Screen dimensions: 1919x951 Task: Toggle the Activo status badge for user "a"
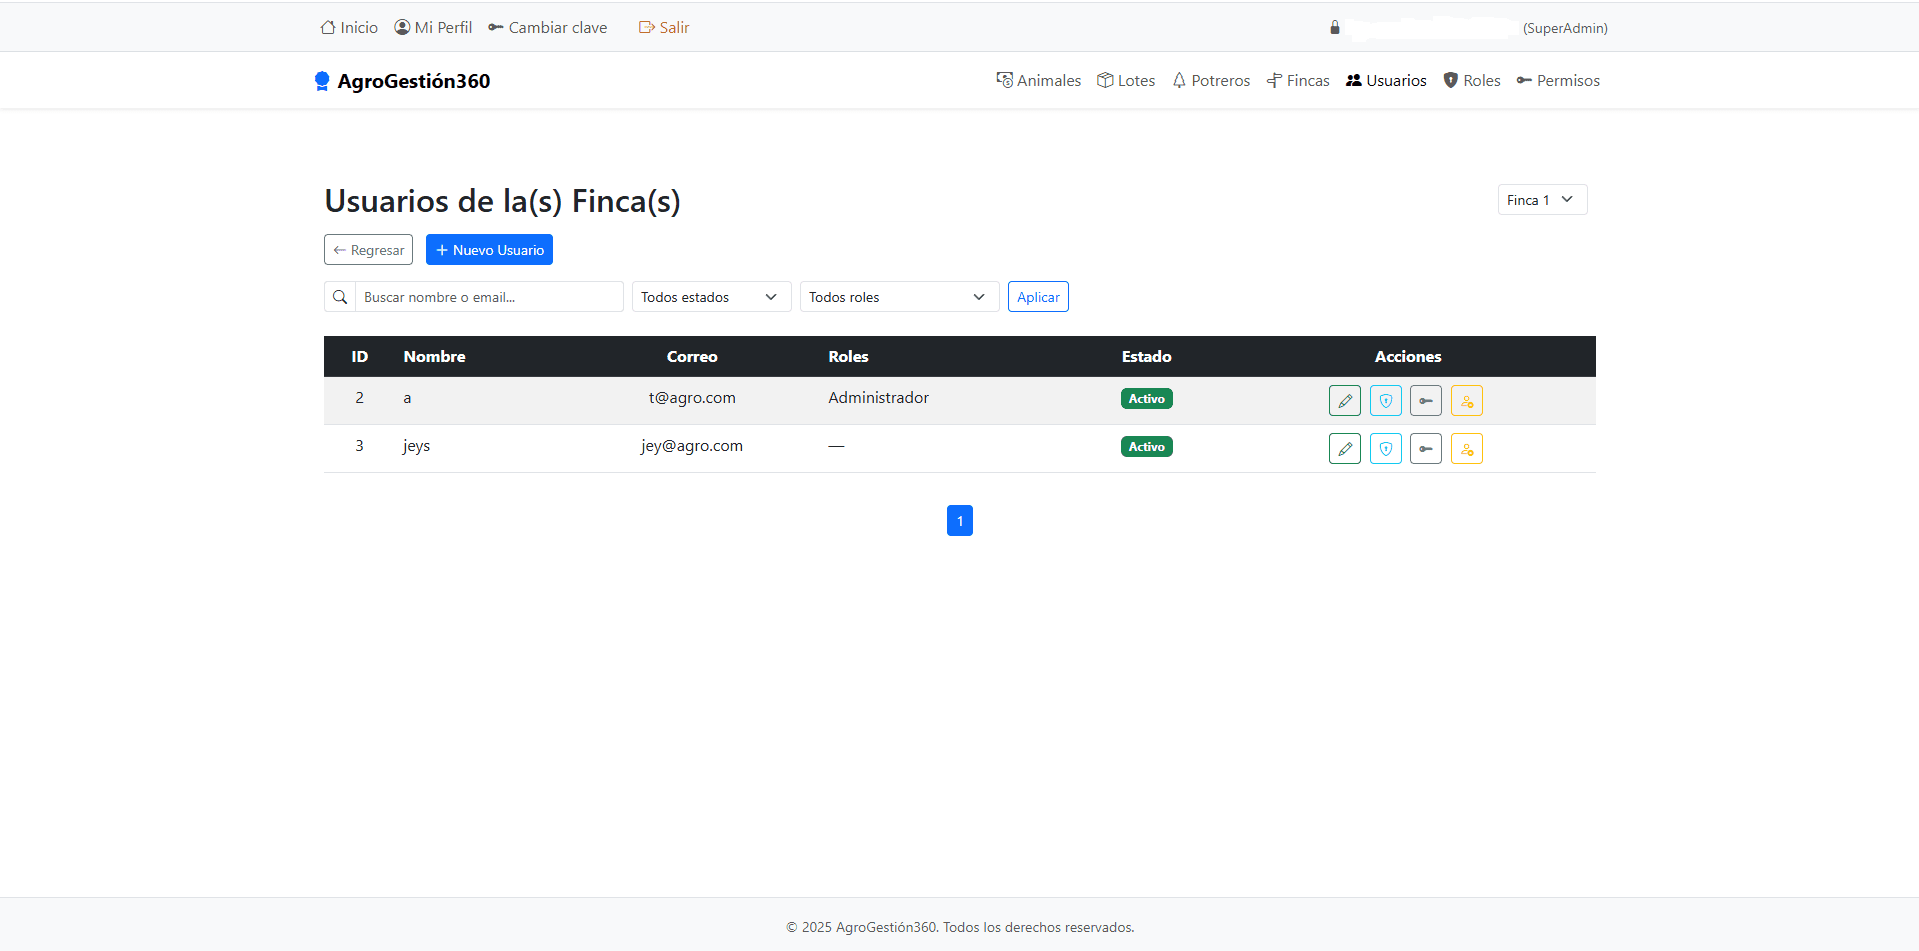pos(1146,397)
